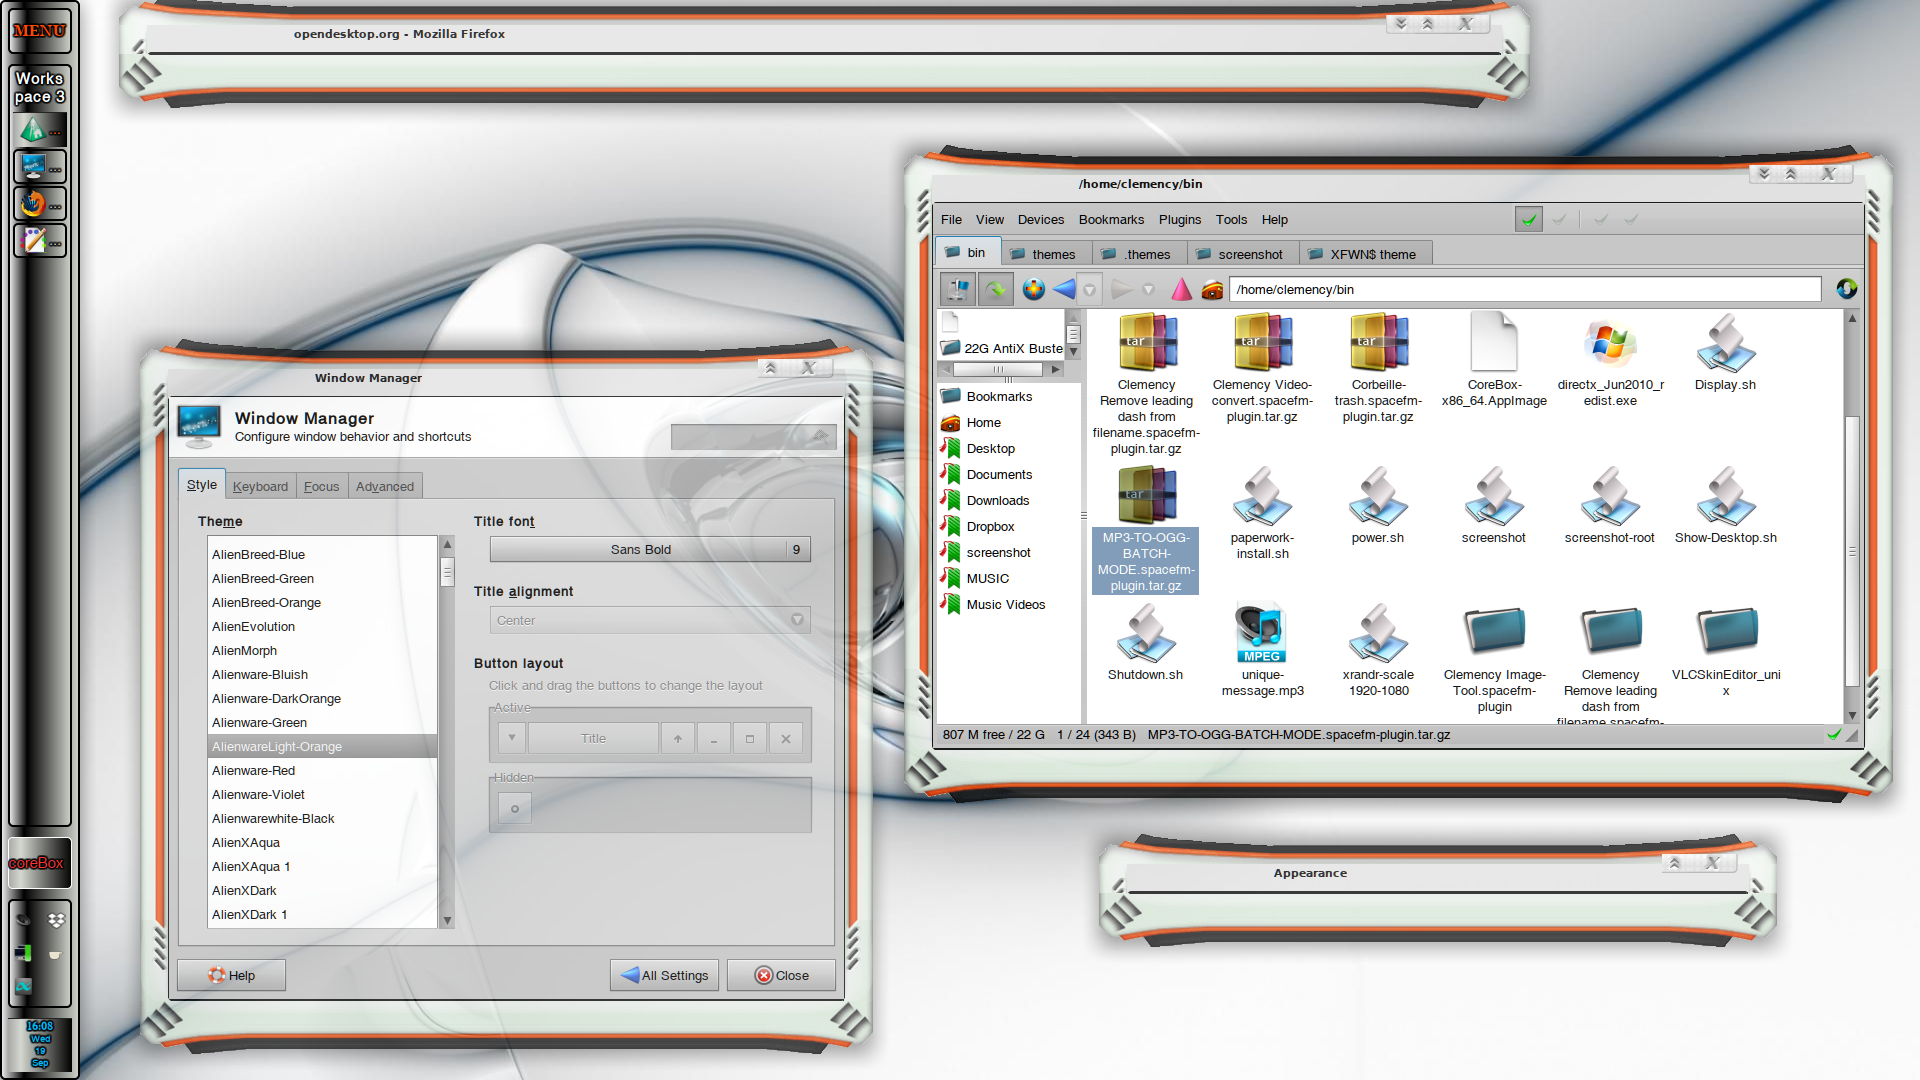Open the Title alignment Center dropdown
Viewport: 1920px width, 1080px height.
coord(650,620)
